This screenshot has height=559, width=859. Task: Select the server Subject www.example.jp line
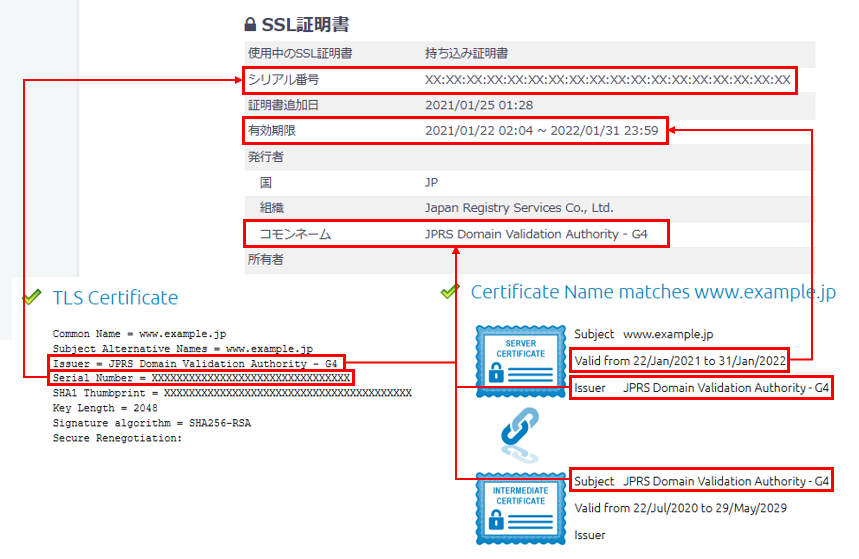(644, 334)
